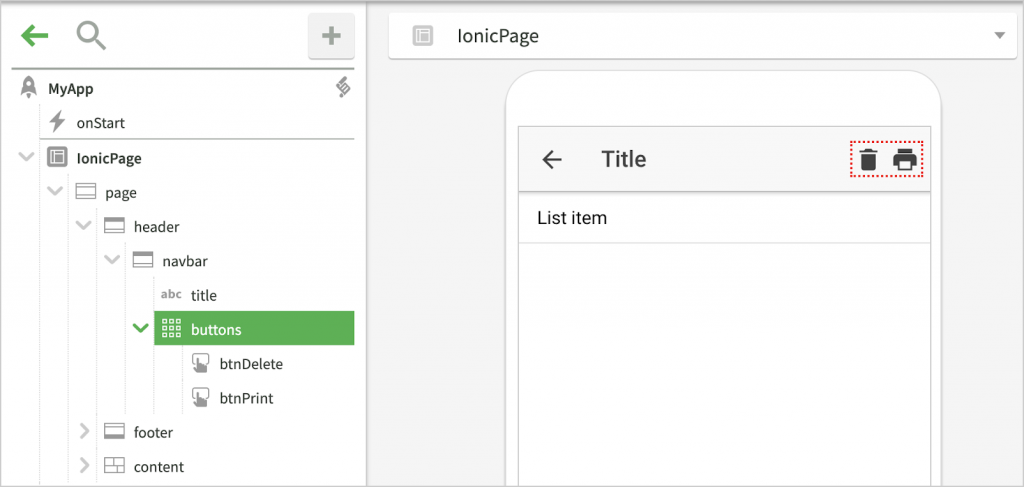Viewport: 1024px width, 487px height.
Task: Select the title tree item
Action: (203, 295)
